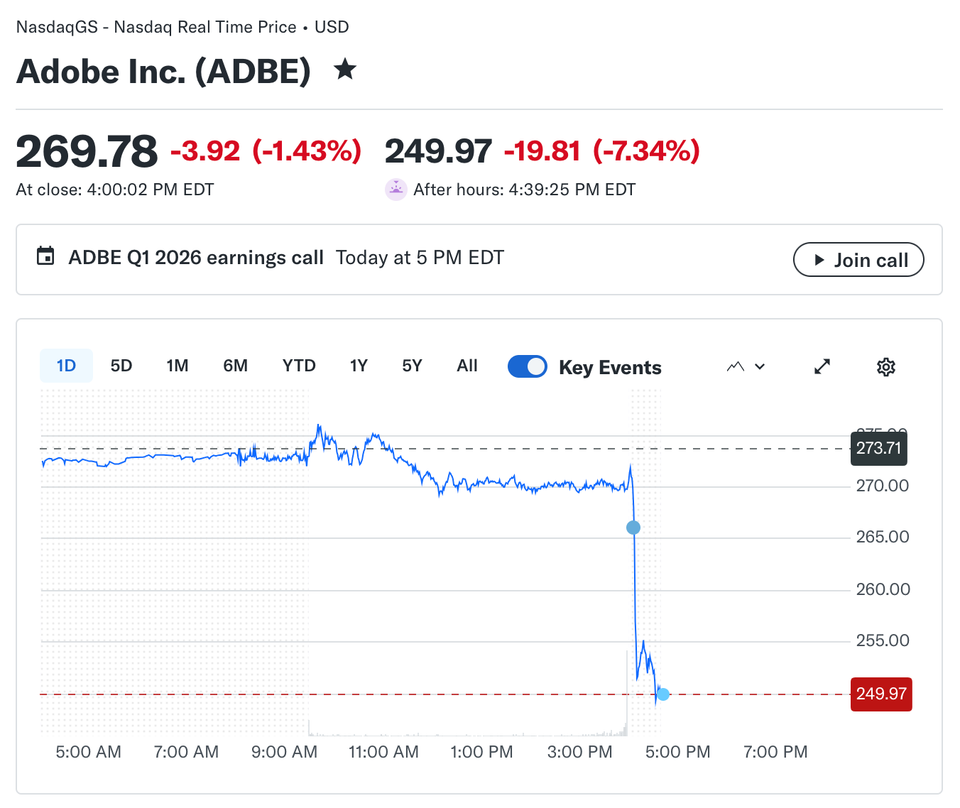
Task: Click the Adobe Inc. (ADBE) heading
Action: click(166, 70)
